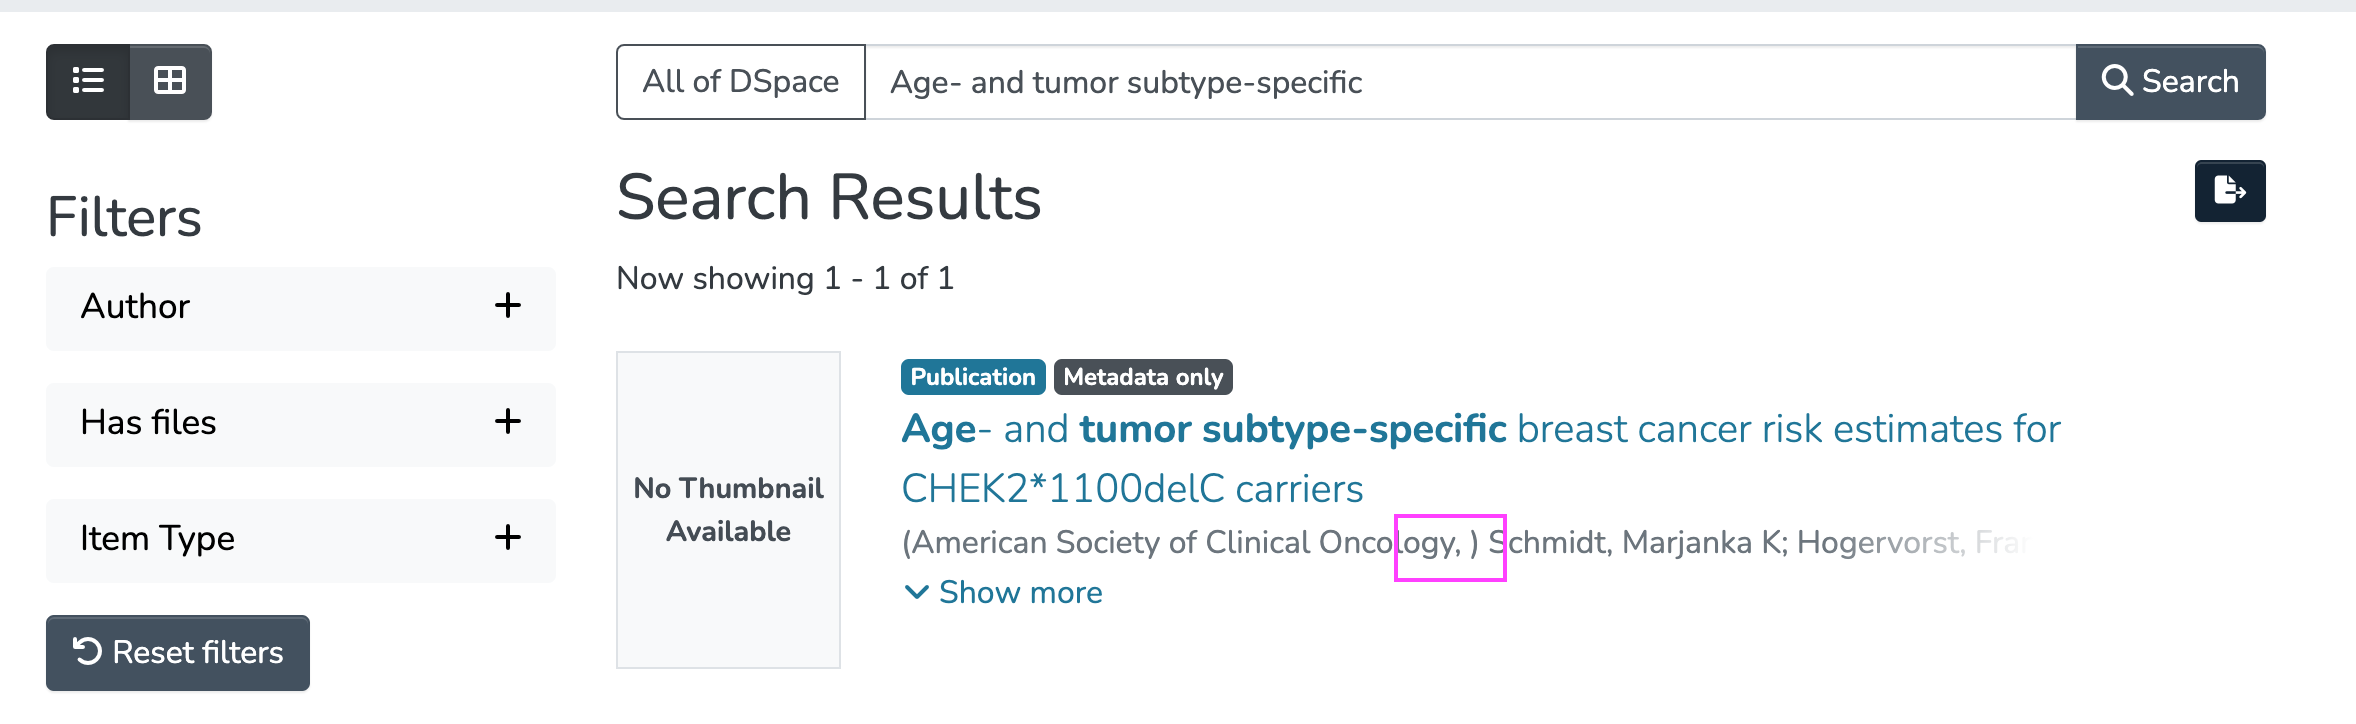Image resolution: width=2356 pixels, height=724 pixels.
Task: Toggle the list display mode
Action: pyautogui.click(x=88, y=82)
